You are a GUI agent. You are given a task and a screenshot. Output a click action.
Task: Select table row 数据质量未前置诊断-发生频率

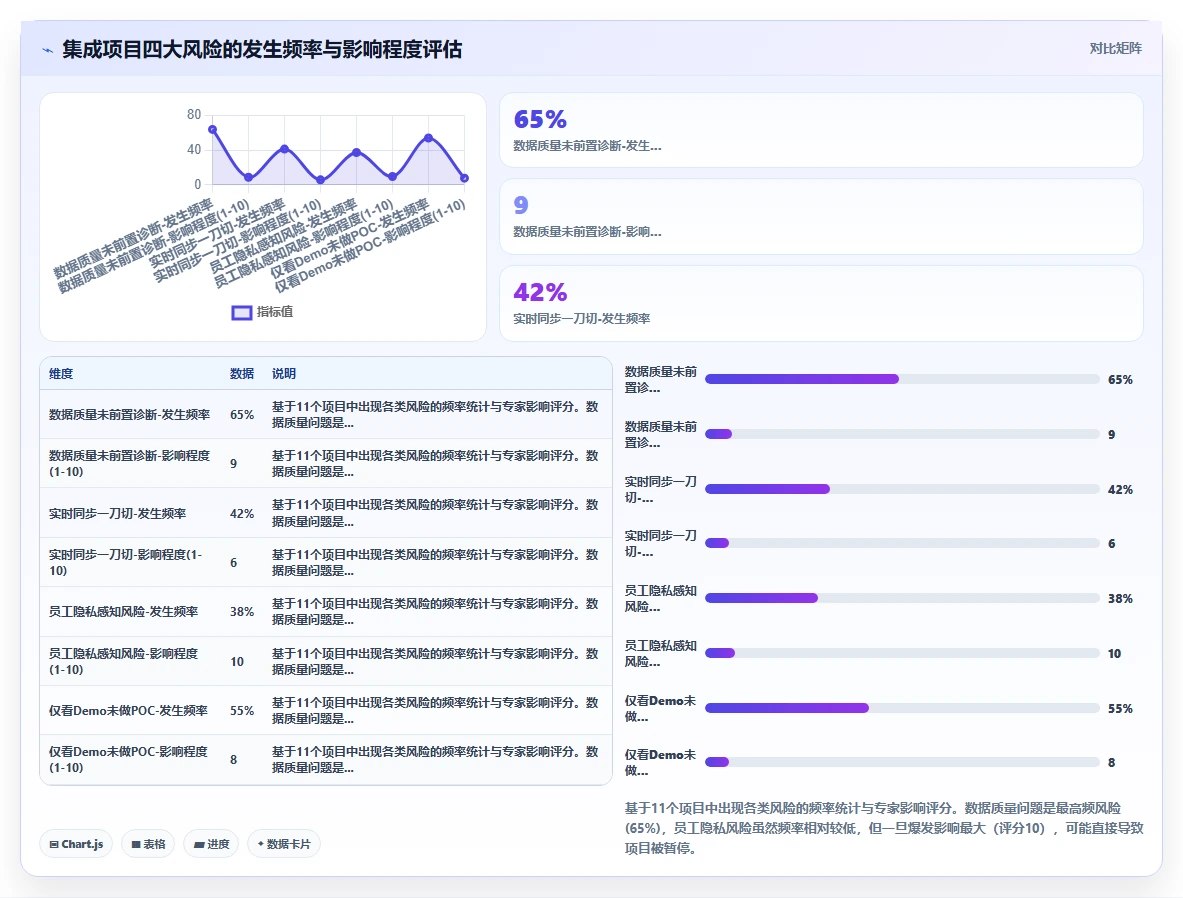(325, 414)
